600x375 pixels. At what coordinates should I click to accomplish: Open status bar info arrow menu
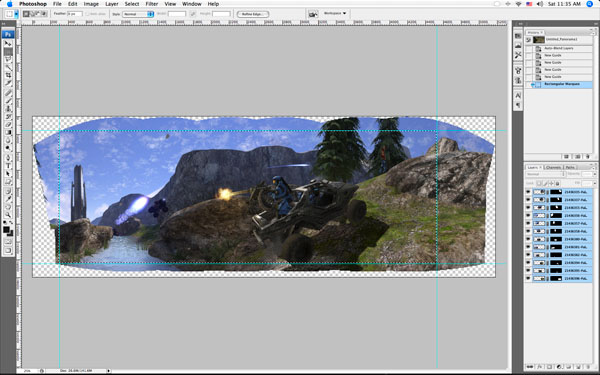pos(109,370)
